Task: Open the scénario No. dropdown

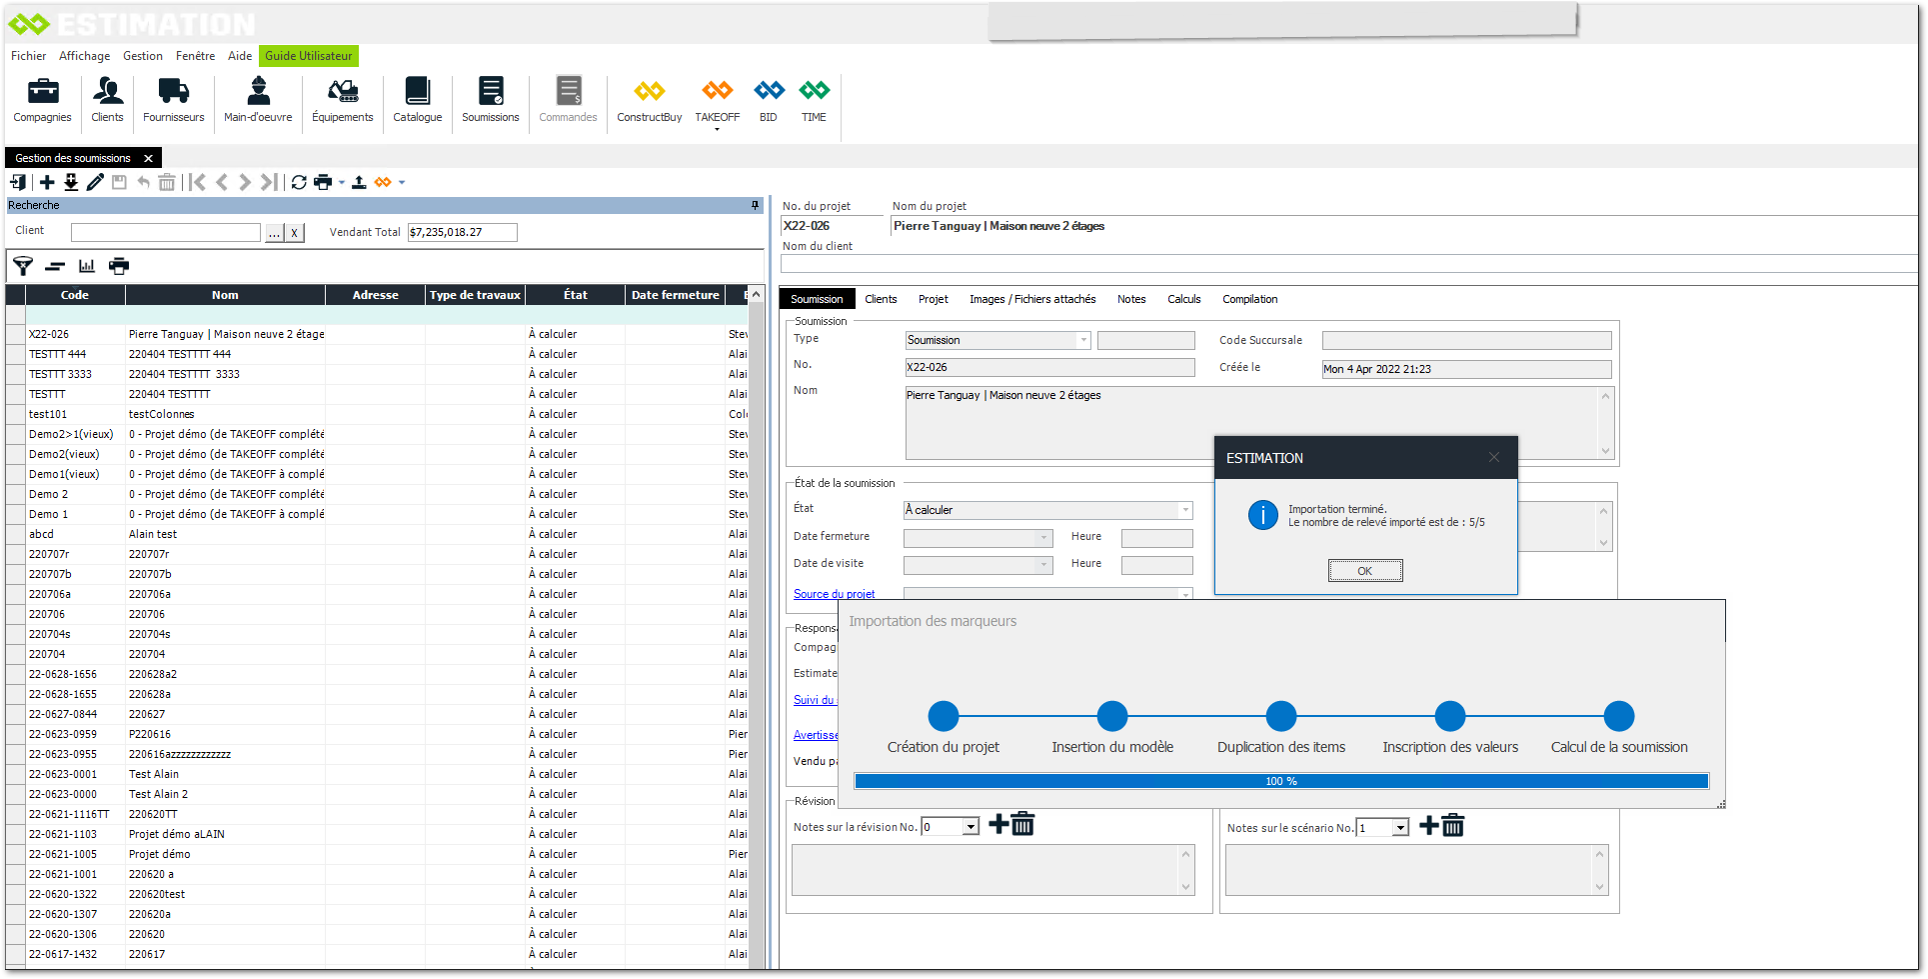Action: tap(1400, 828)
